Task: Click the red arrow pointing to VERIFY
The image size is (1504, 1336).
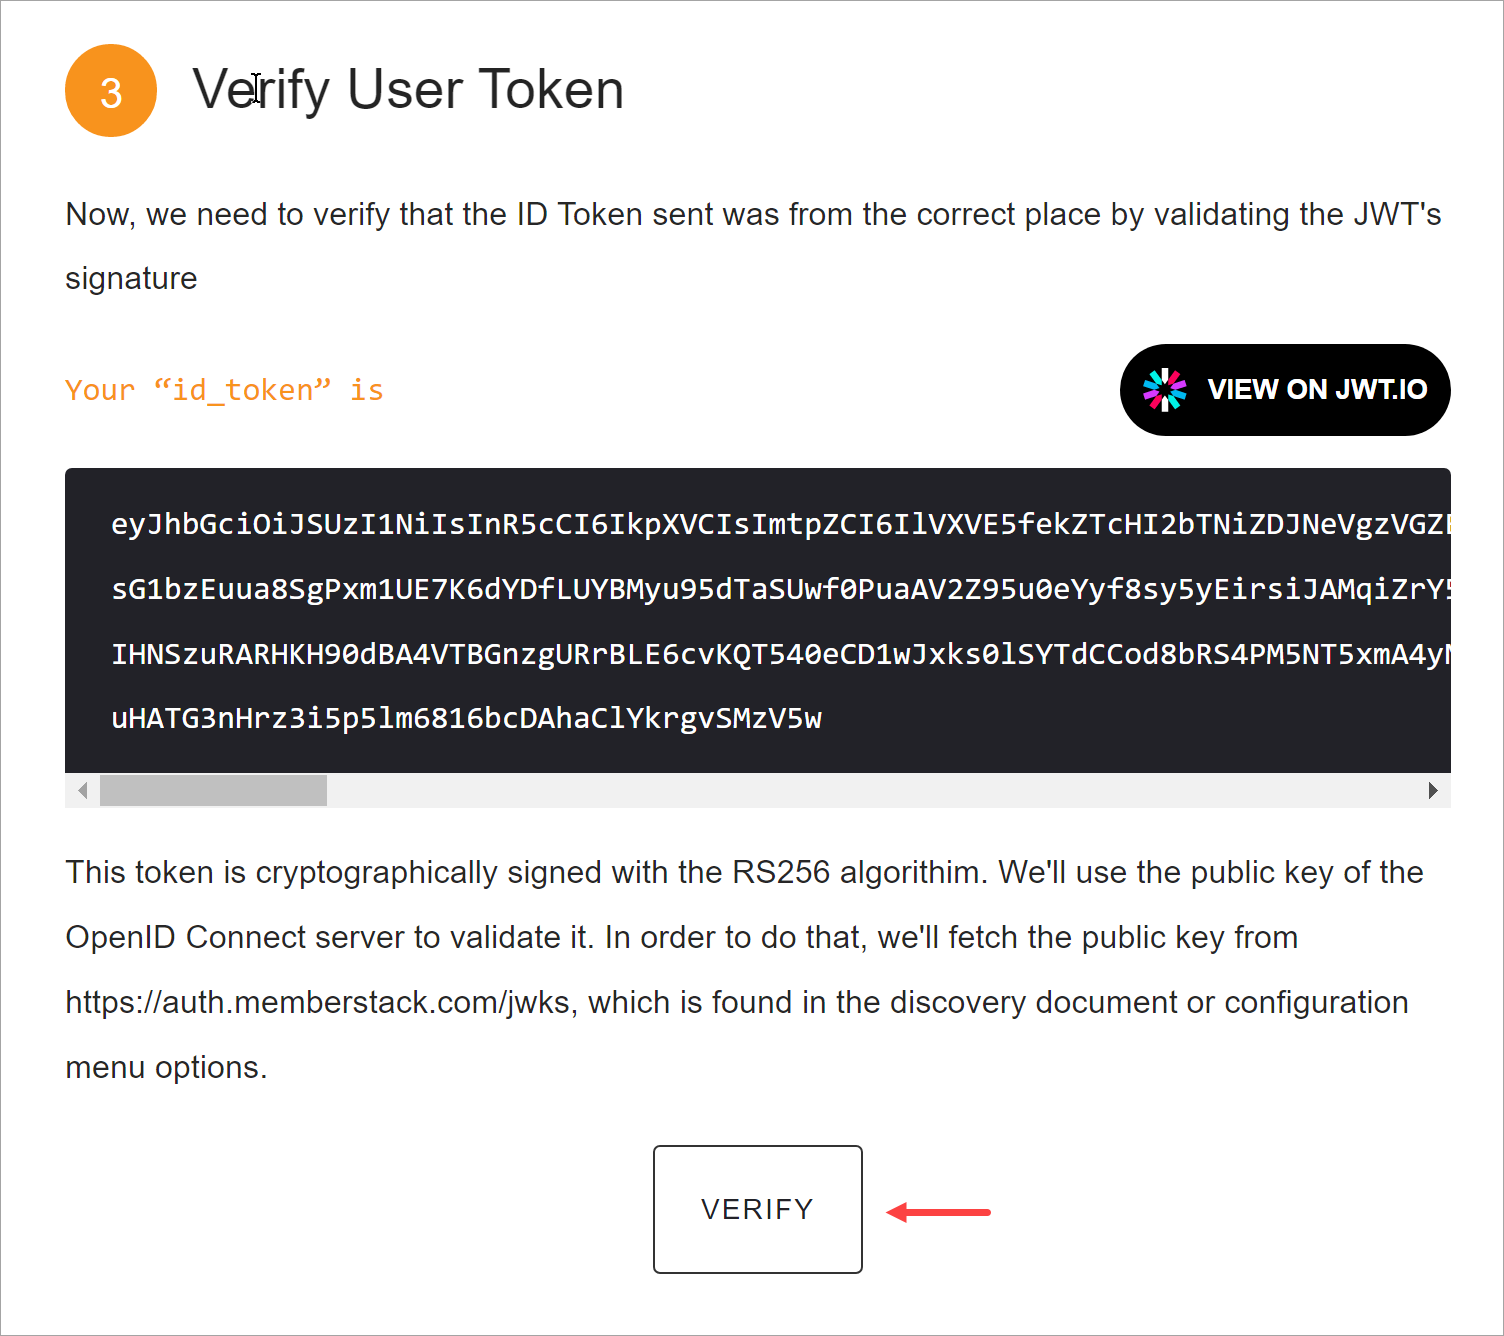Action: click(x=938, y=1212)
